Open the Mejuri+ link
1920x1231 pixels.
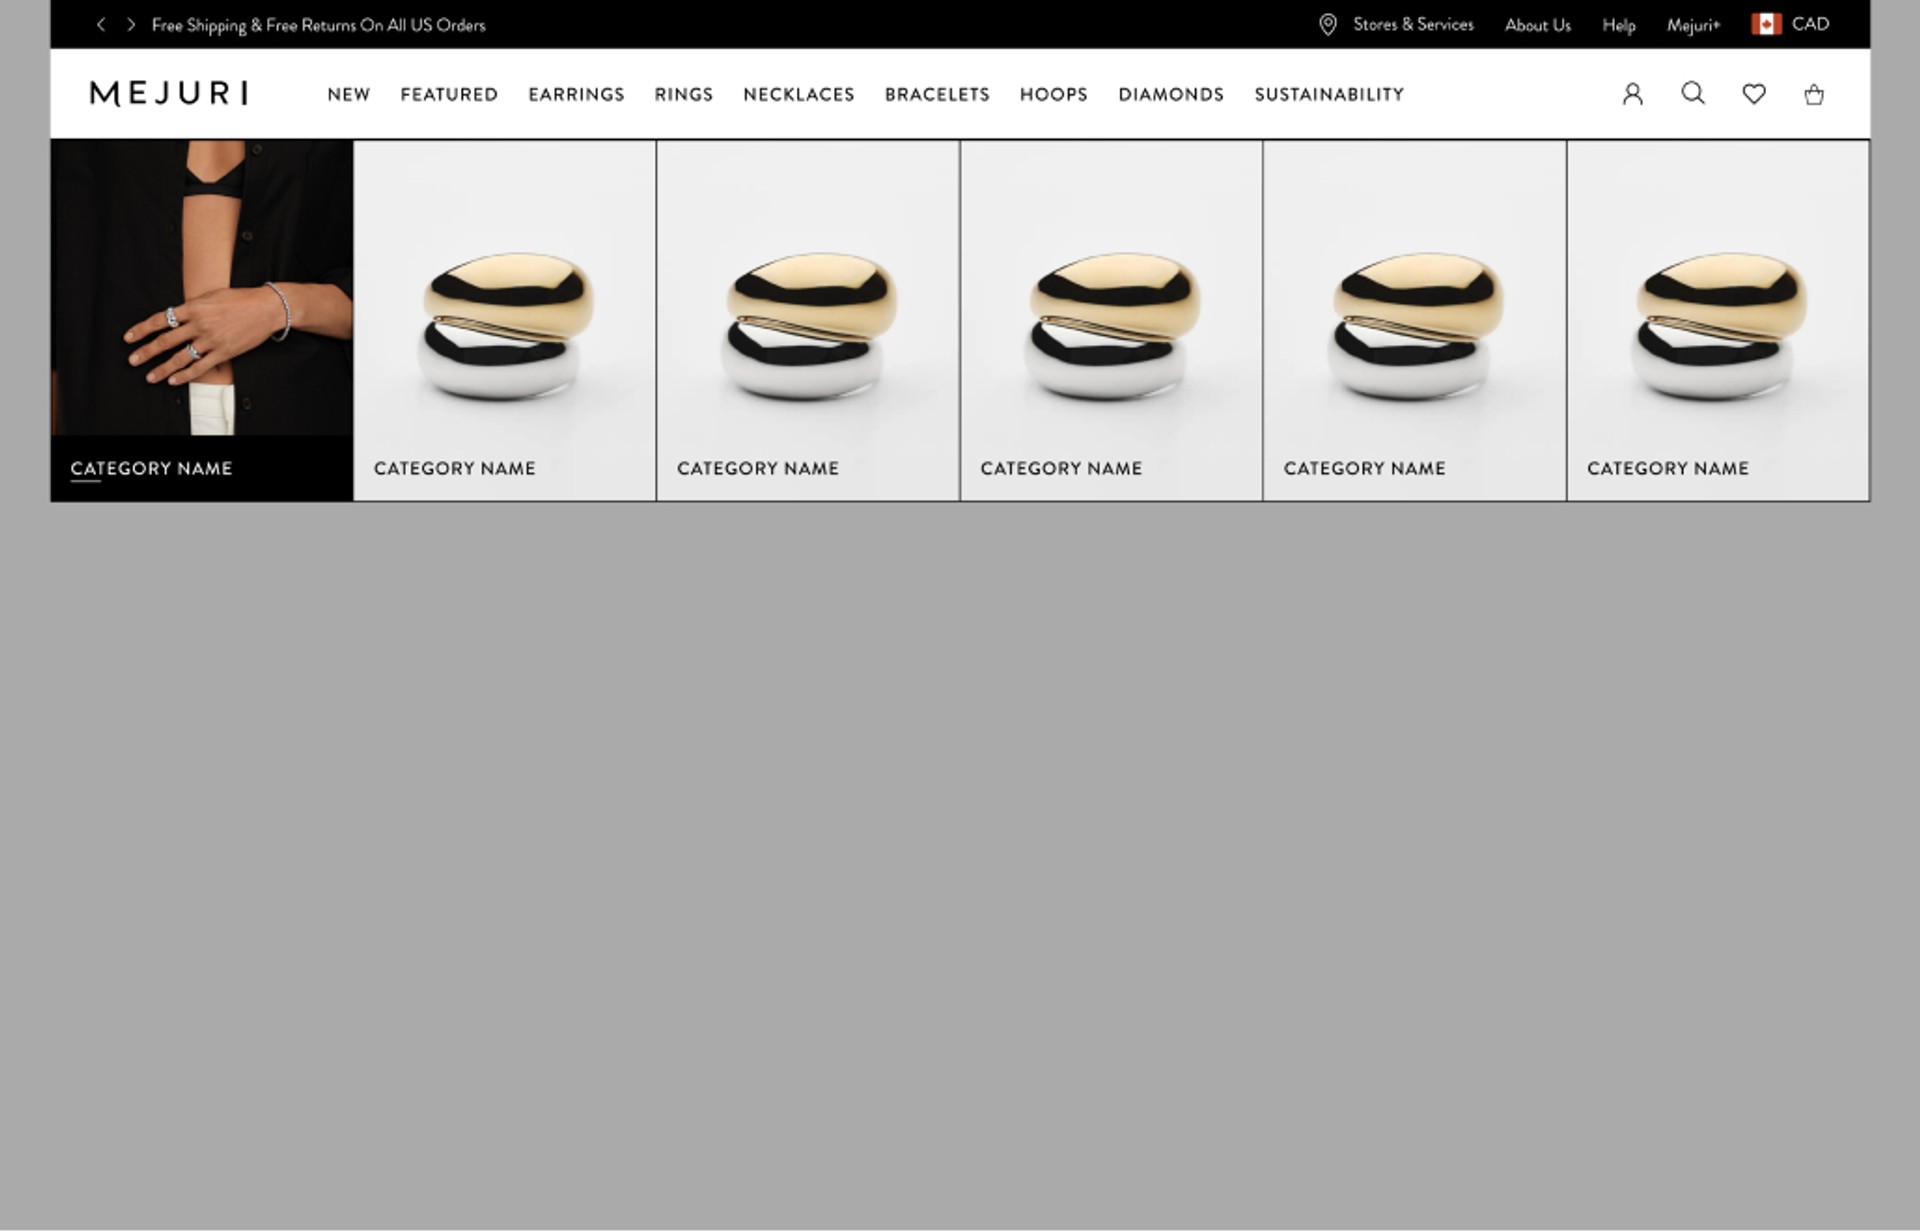pyautogui.click(x=1694, y=25)
